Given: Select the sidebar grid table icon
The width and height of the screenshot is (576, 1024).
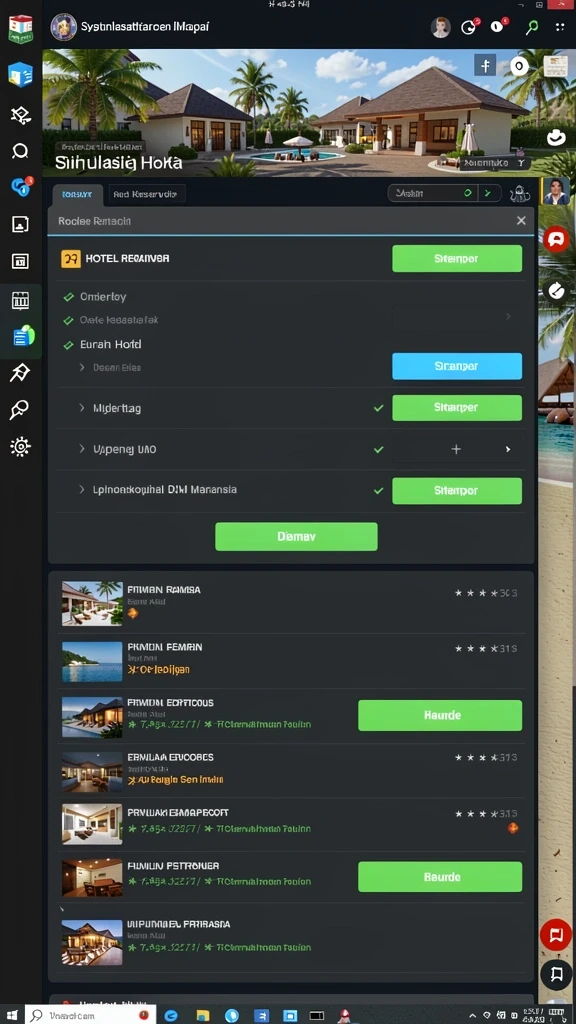Looking at the screenshot, I should point(20,300).
